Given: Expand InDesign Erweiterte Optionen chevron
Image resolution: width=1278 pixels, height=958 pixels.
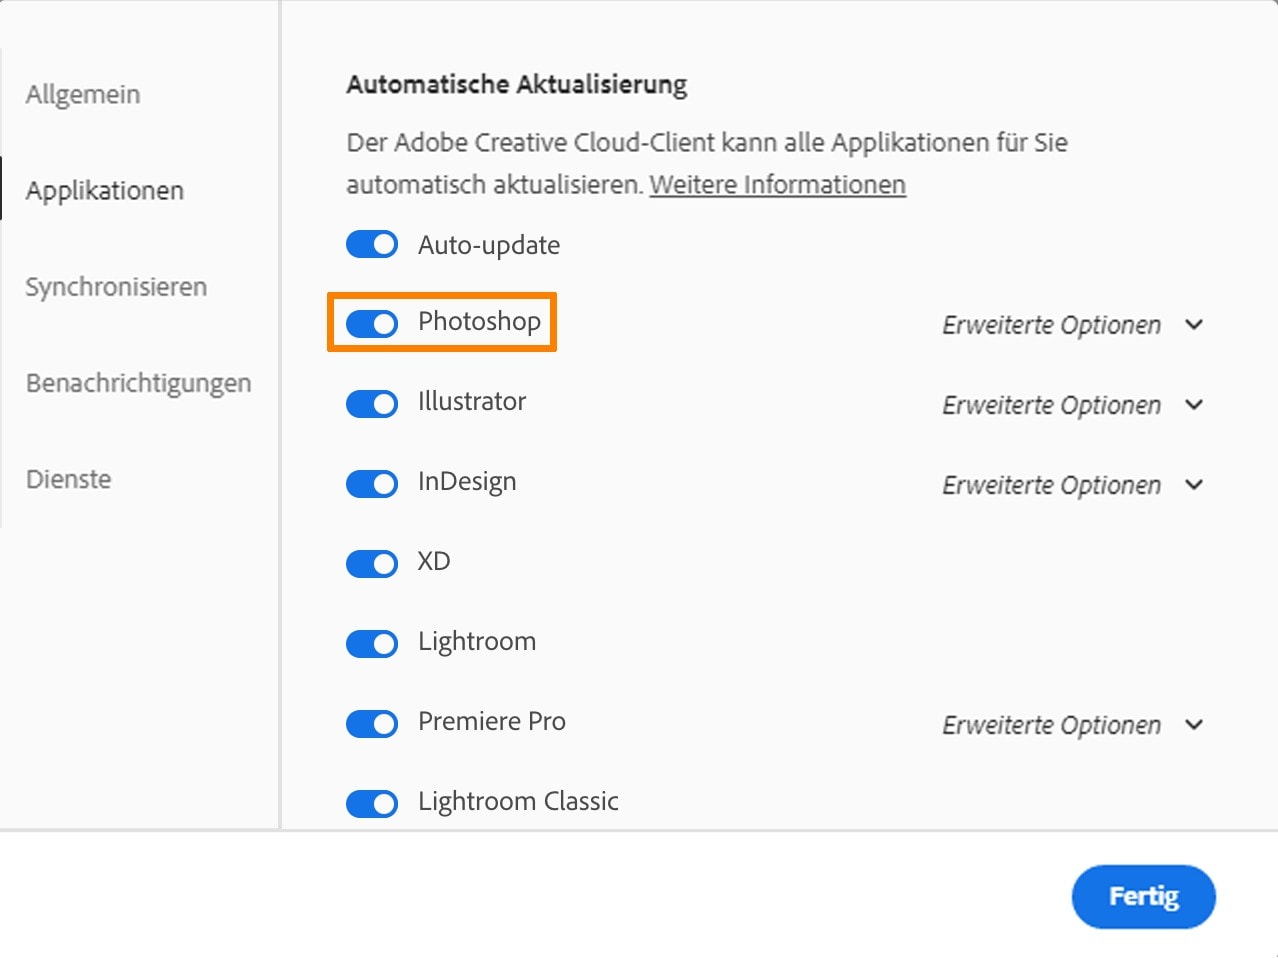Looking at the screenshot, I should (x=1194, y=485).
